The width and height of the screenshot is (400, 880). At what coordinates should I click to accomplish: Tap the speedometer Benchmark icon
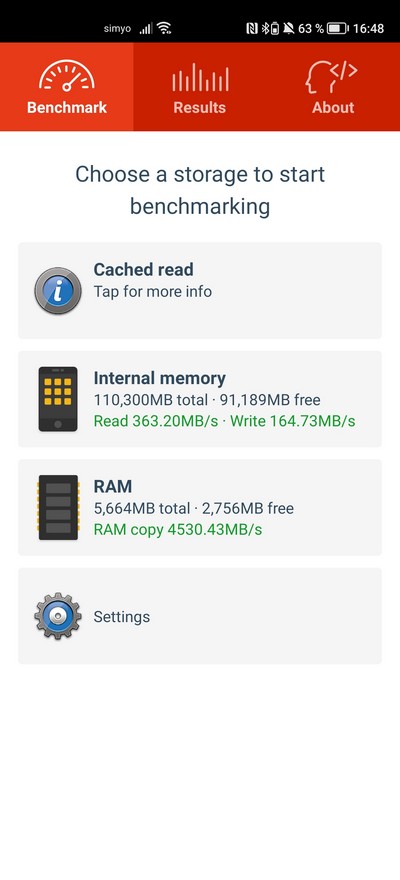click(x=67, y=76)
